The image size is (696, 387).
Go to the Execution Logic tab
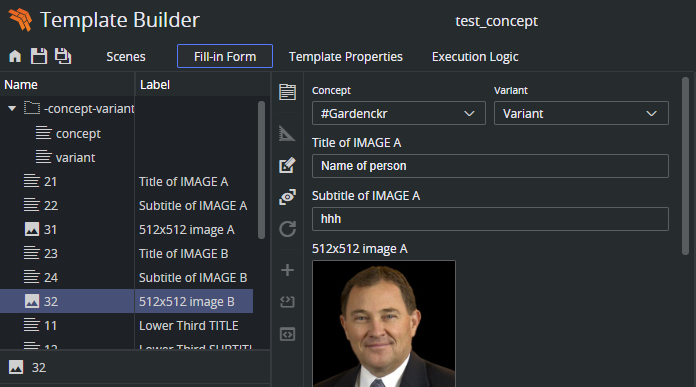coord(475,56)
